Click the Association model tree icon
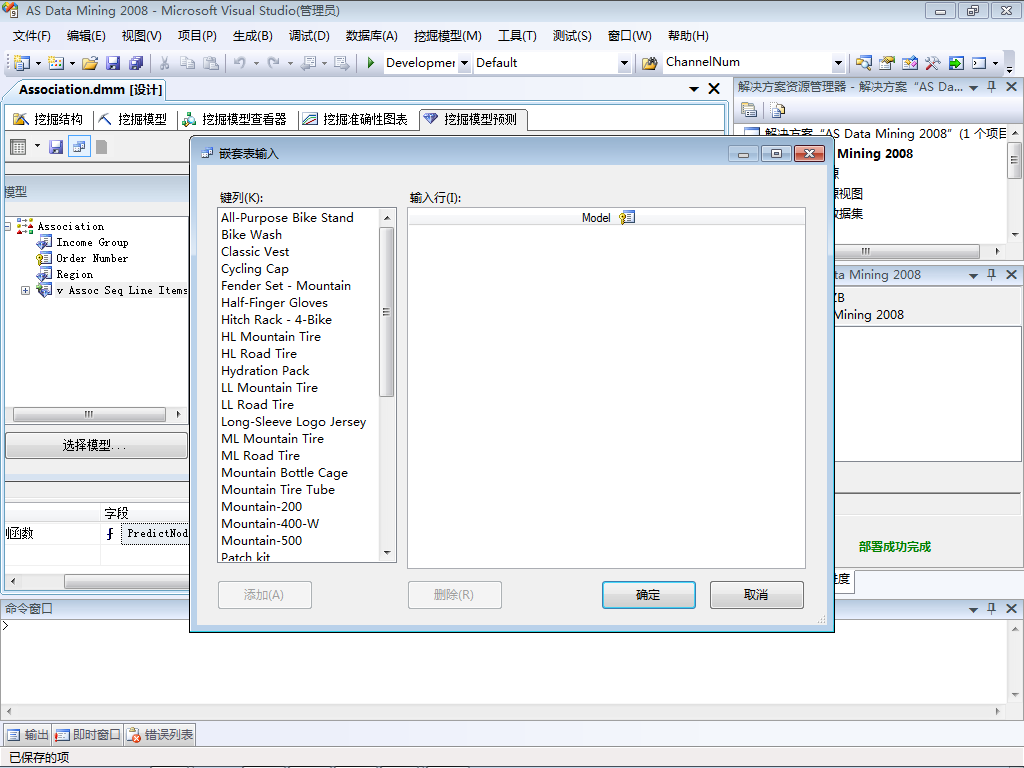 coord(25,226)
